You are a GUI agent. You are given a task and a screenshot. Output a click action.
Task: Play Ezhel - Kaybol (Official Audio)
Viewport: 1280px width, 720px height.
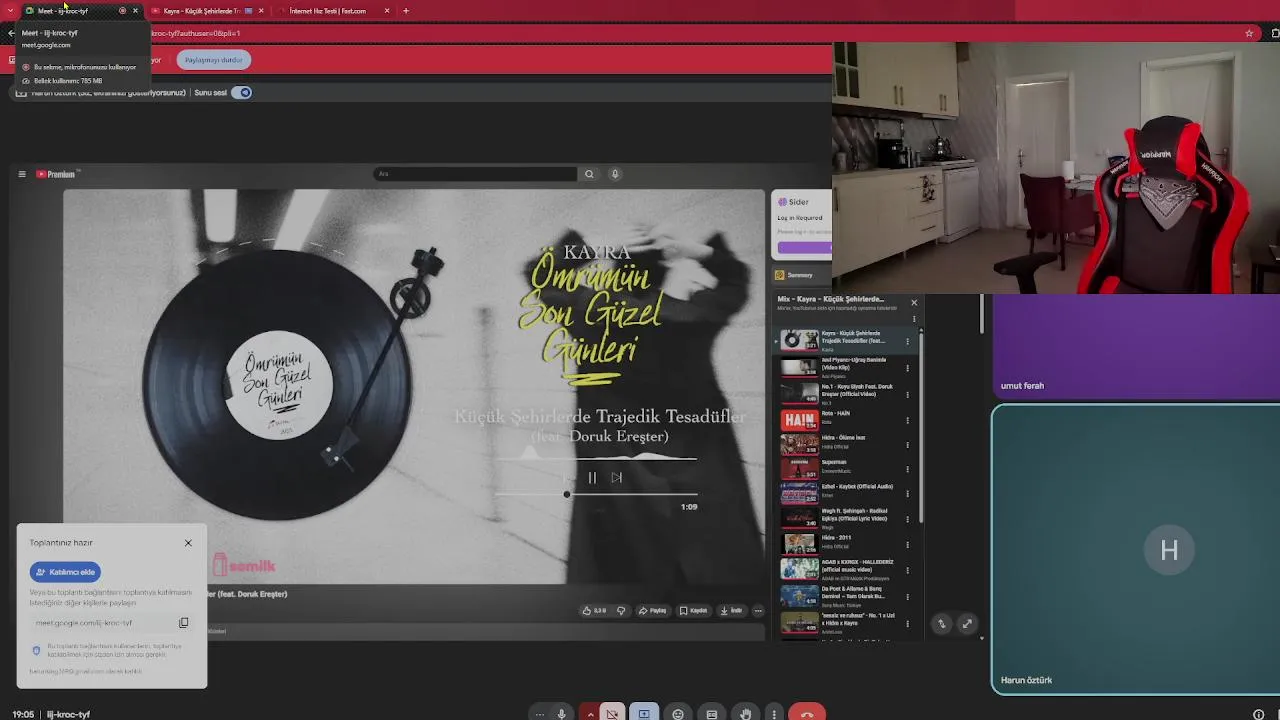(x=845, y=492)
